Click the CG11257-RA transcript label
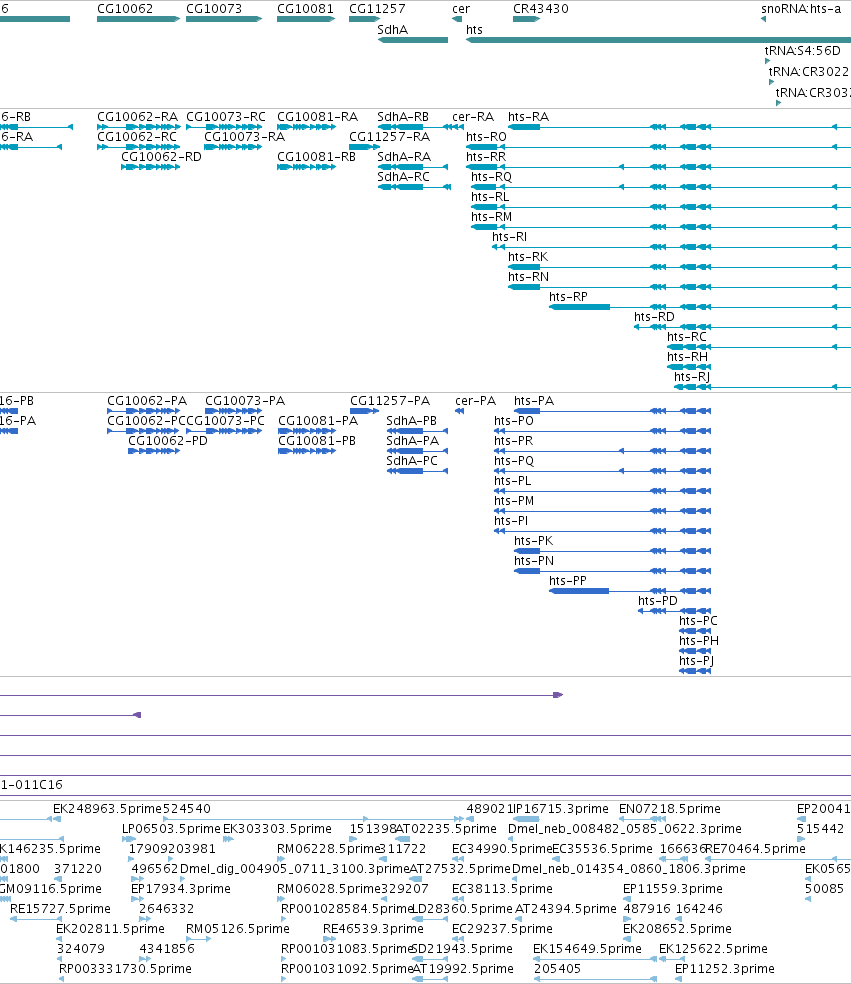The height and width of the screenshot is (984, 851). [390, 137]
